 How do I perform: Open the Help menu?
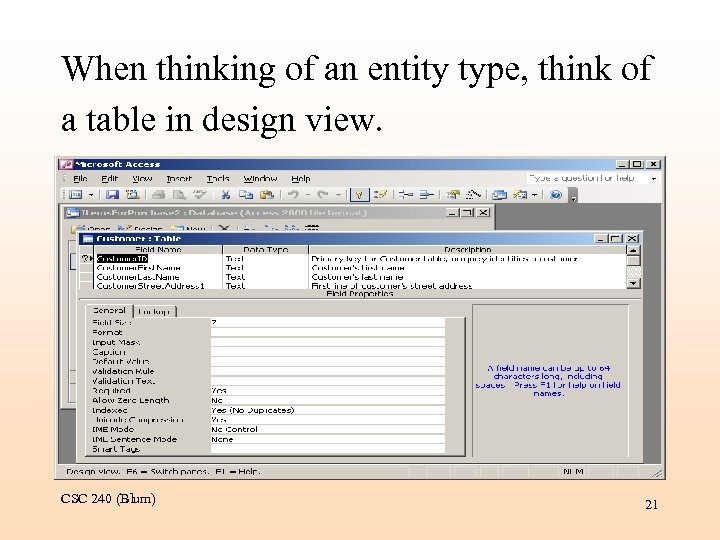click(x=301, y=179)
